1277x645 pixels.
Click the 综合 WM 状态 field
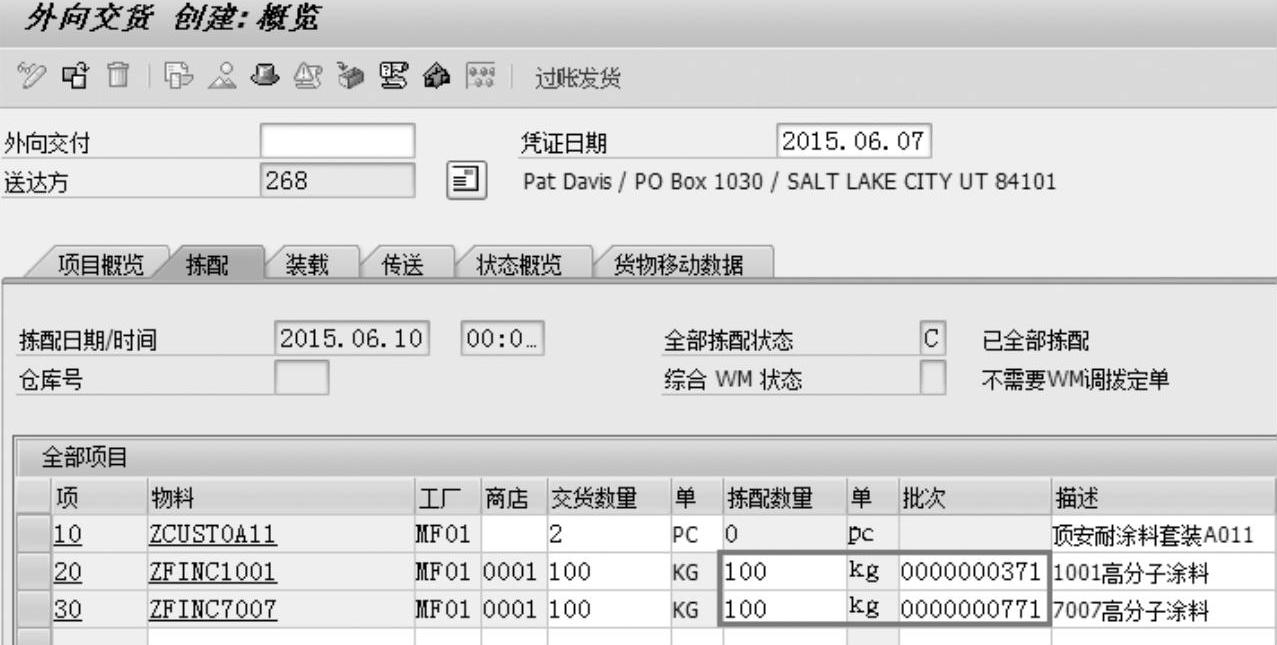pyautogui.click(x=932, y=377)
